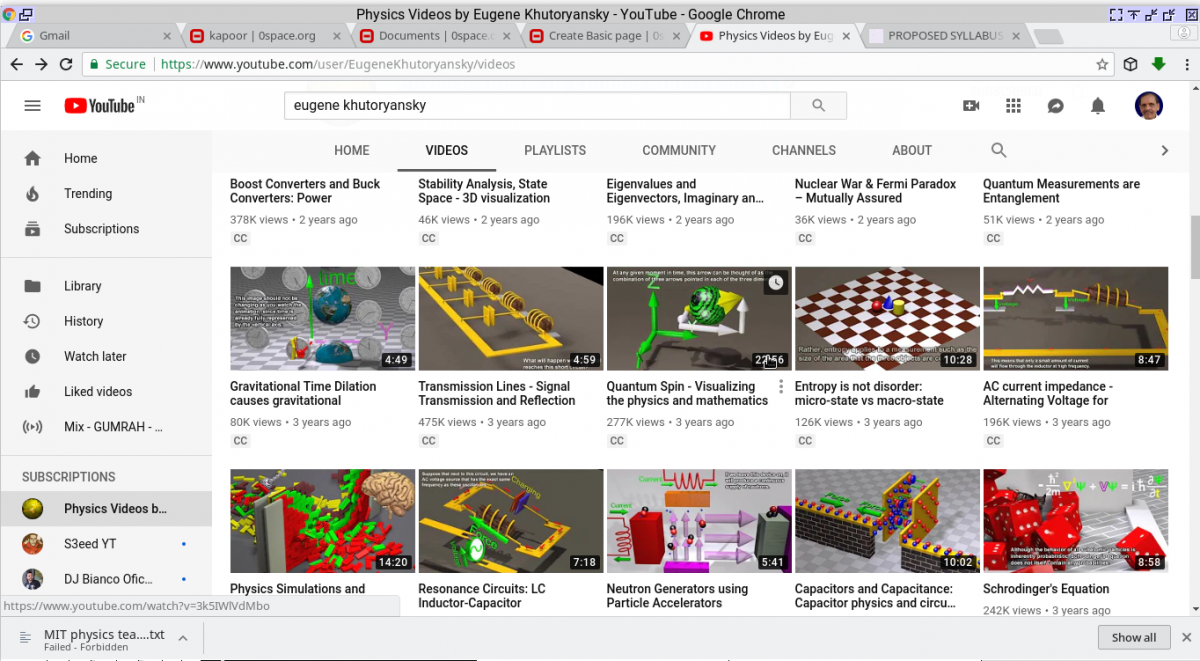Open the Mix - GUMRAH playlist

pos(106,426)
